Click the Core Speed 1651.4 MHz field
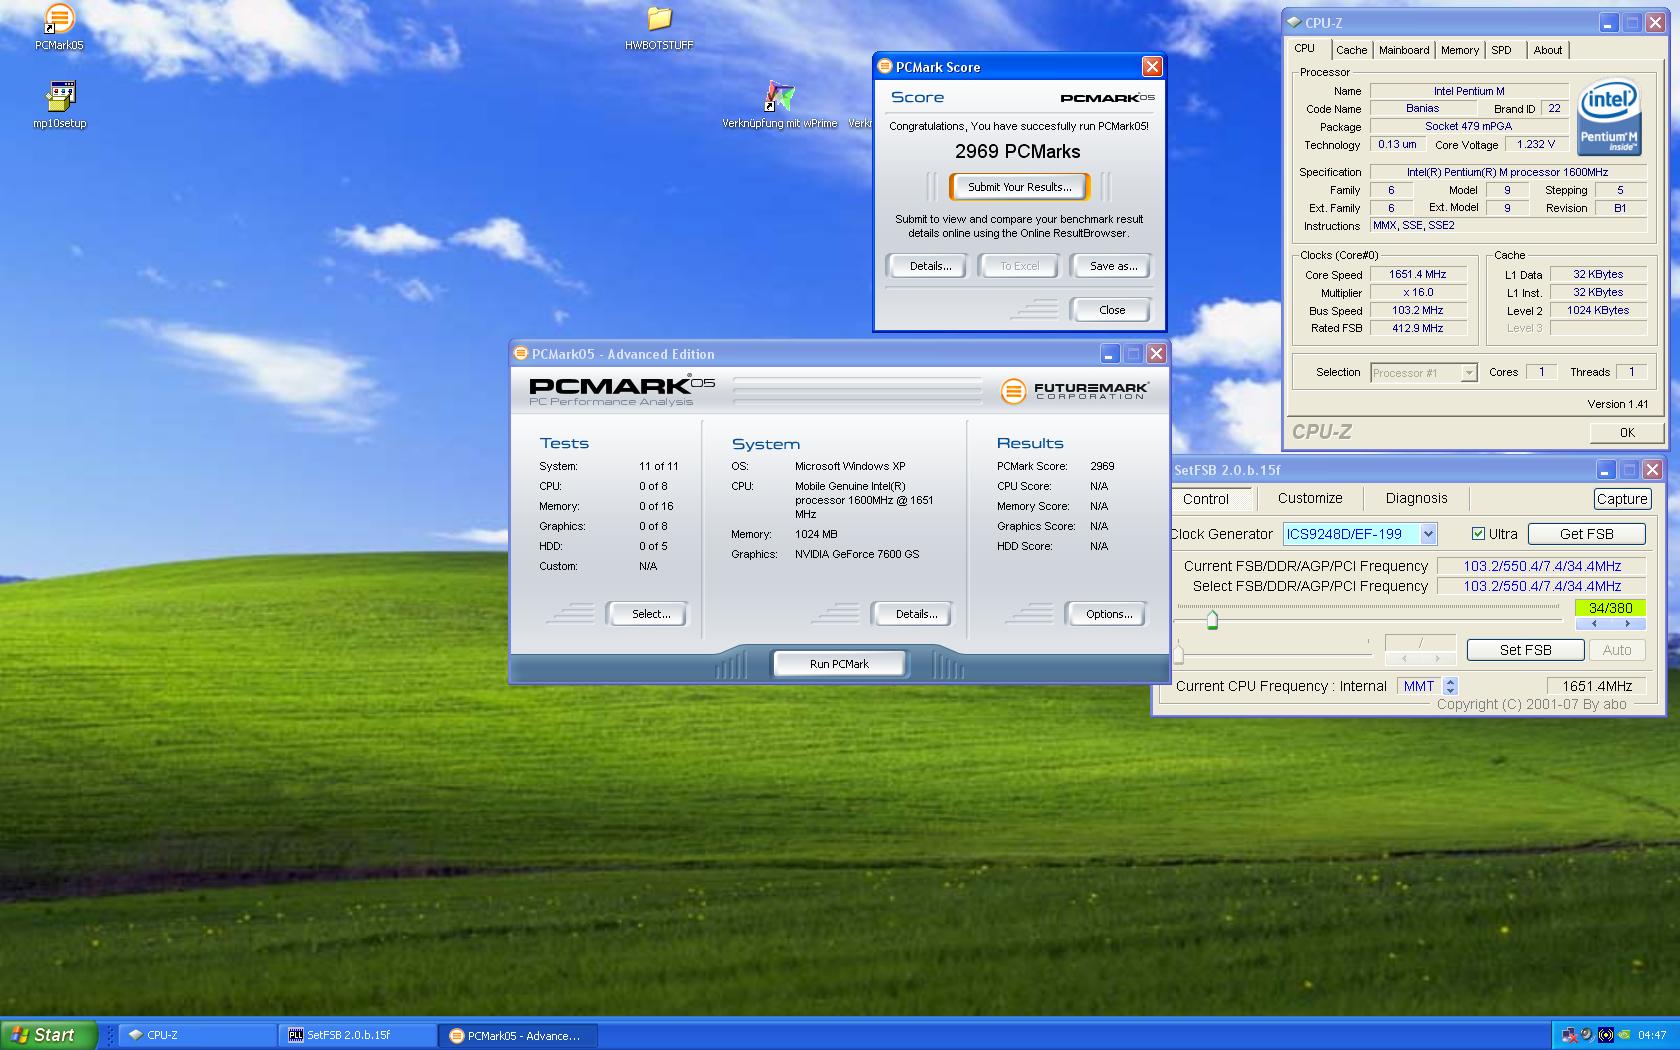 1418,274
